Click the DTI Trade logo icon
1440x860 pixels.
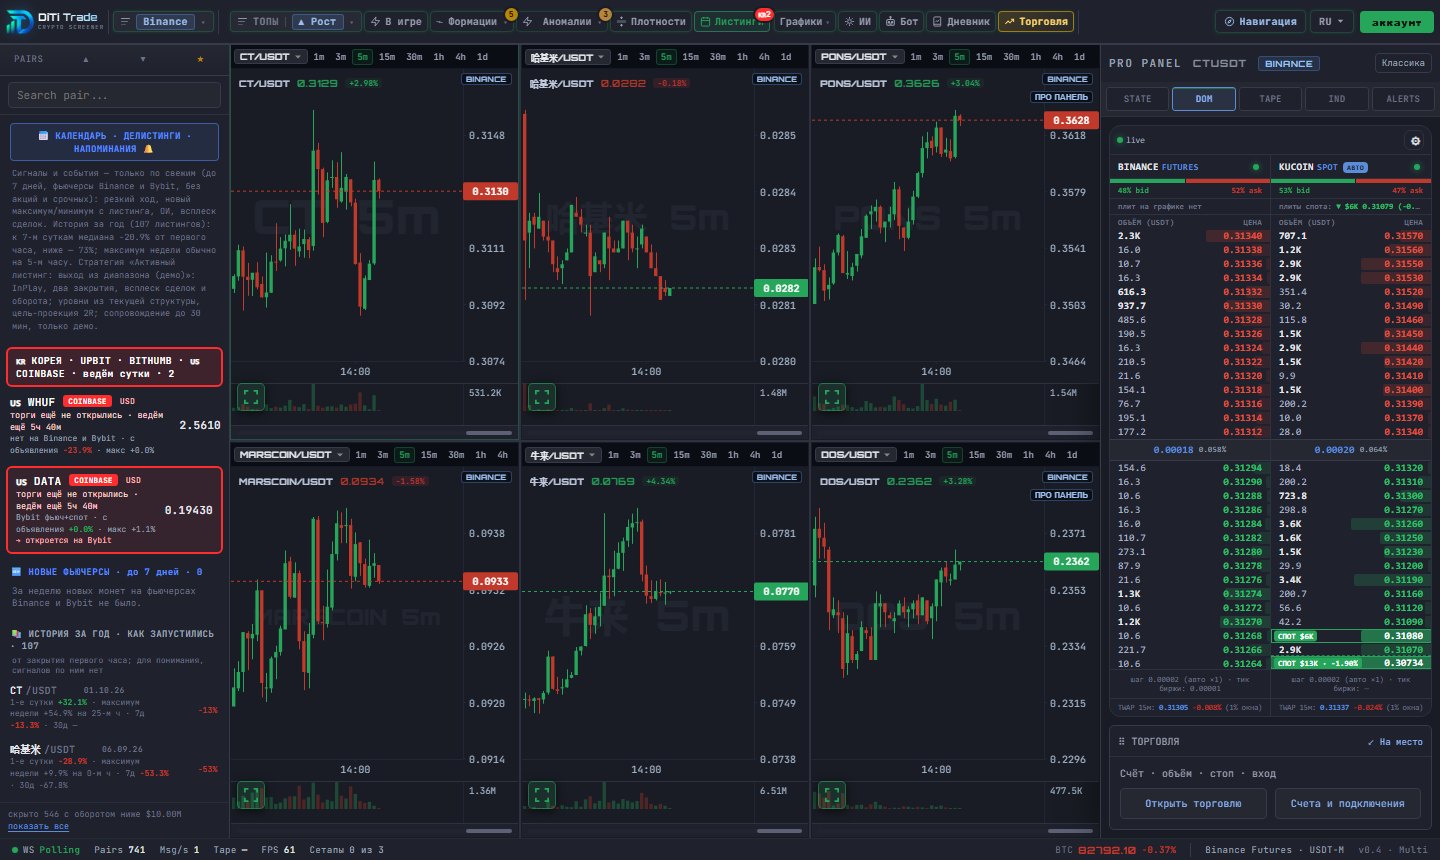[x=19, y=21]
